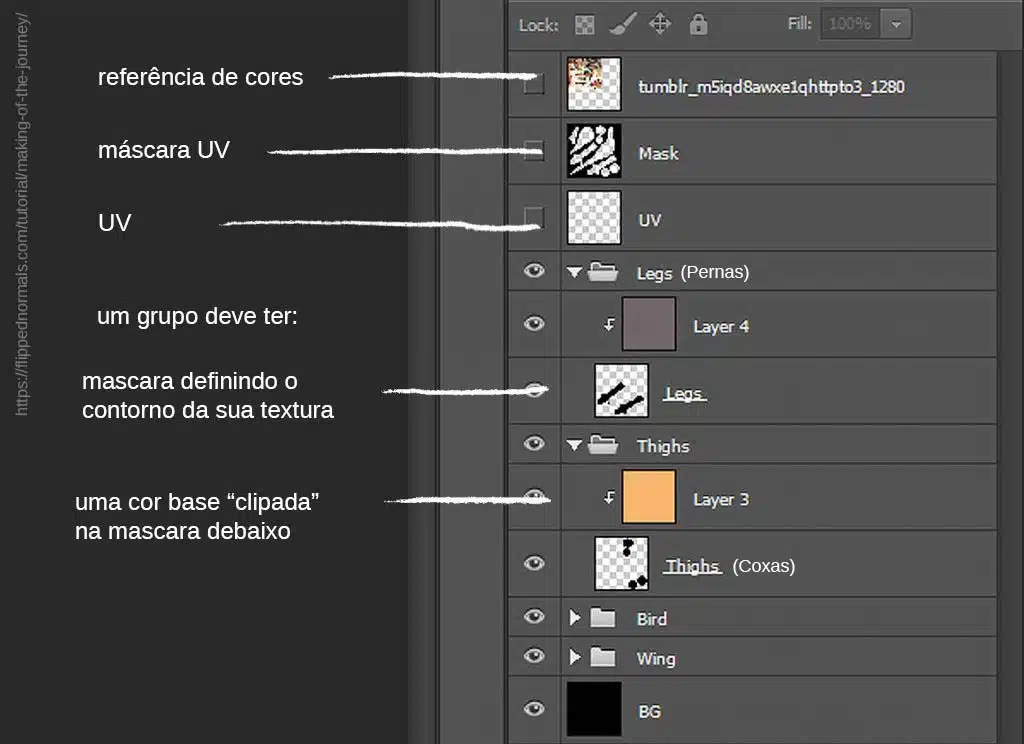Click the flippednormals.com tutorial URL
Screen dimensions: 1024x744
(24, 214)
